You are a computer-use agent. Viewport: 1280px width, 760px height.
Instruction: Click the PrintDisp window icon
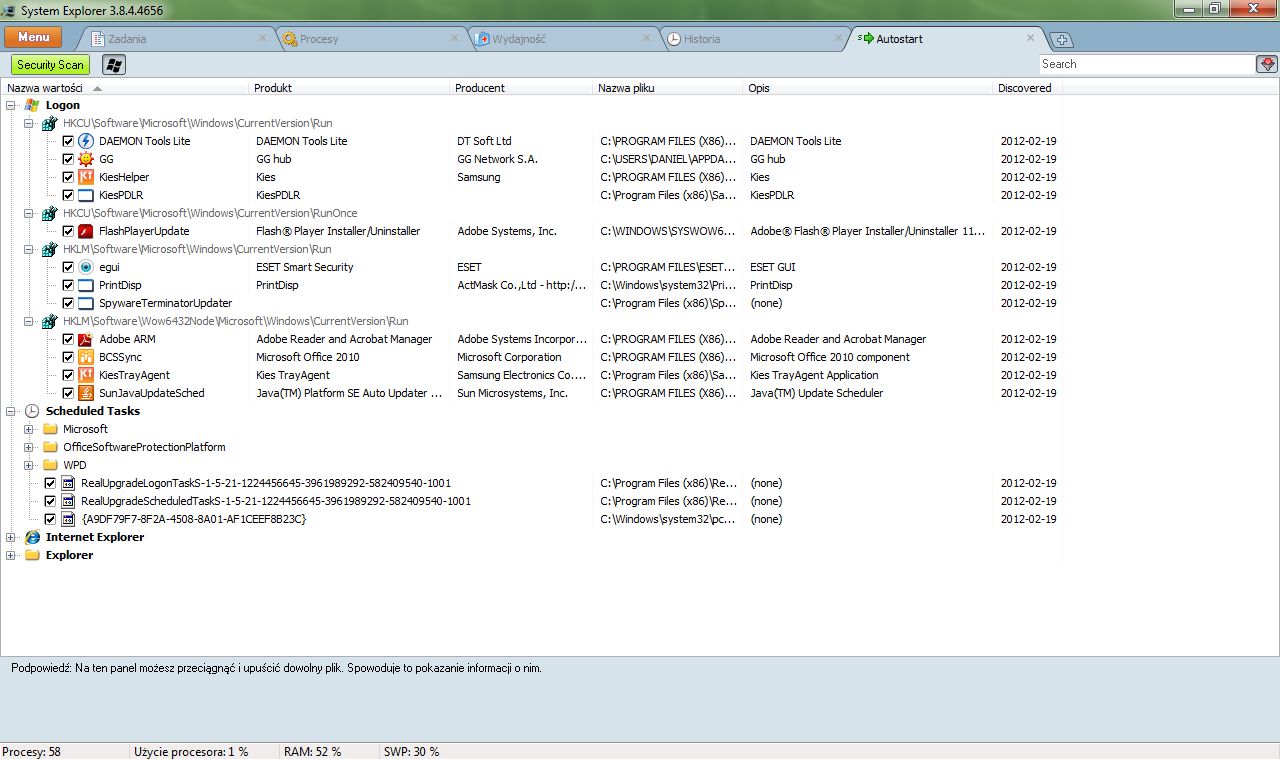tap(85, 285)
